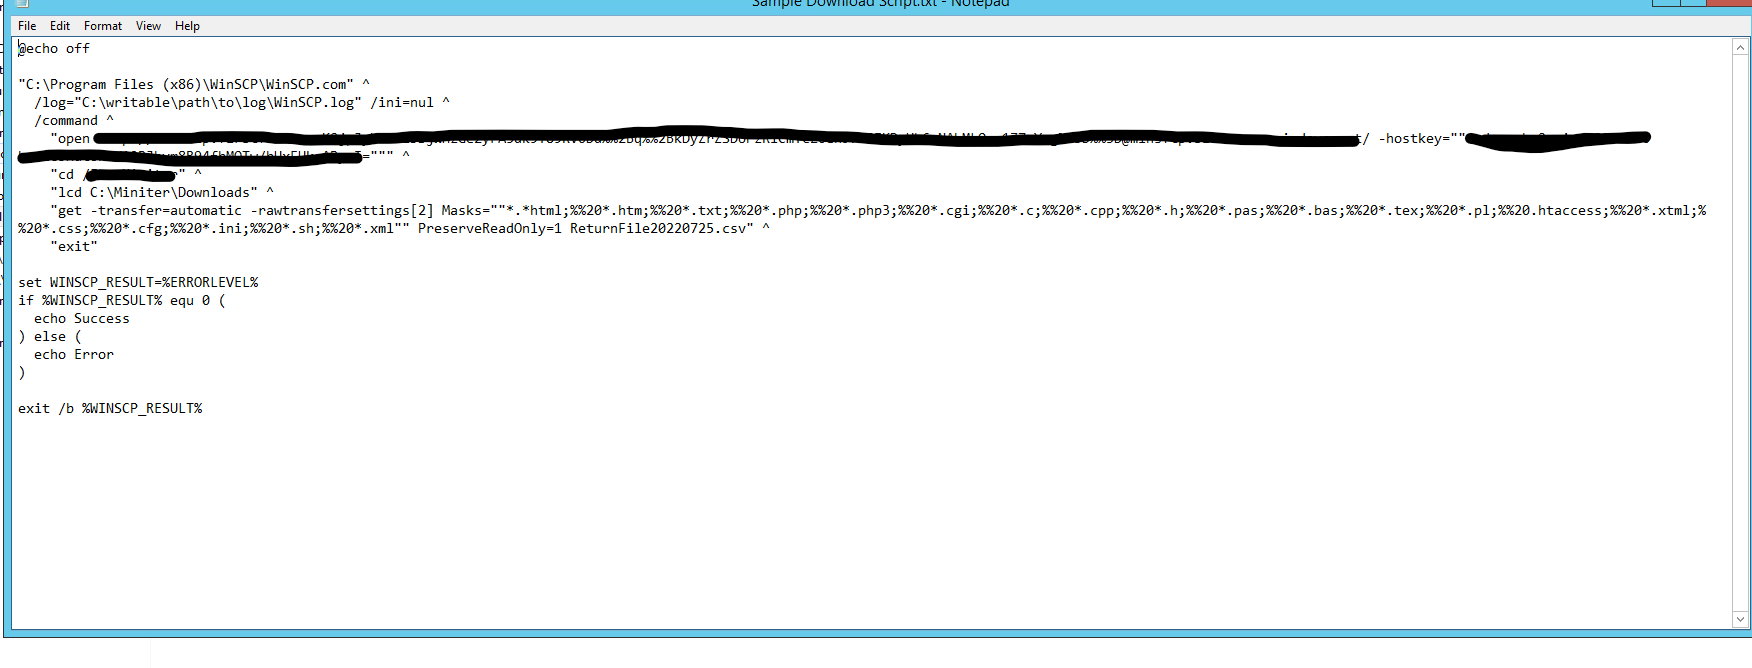Click the Notepad icon in title bar
The image size is (1752, 668).
[22, 3]
